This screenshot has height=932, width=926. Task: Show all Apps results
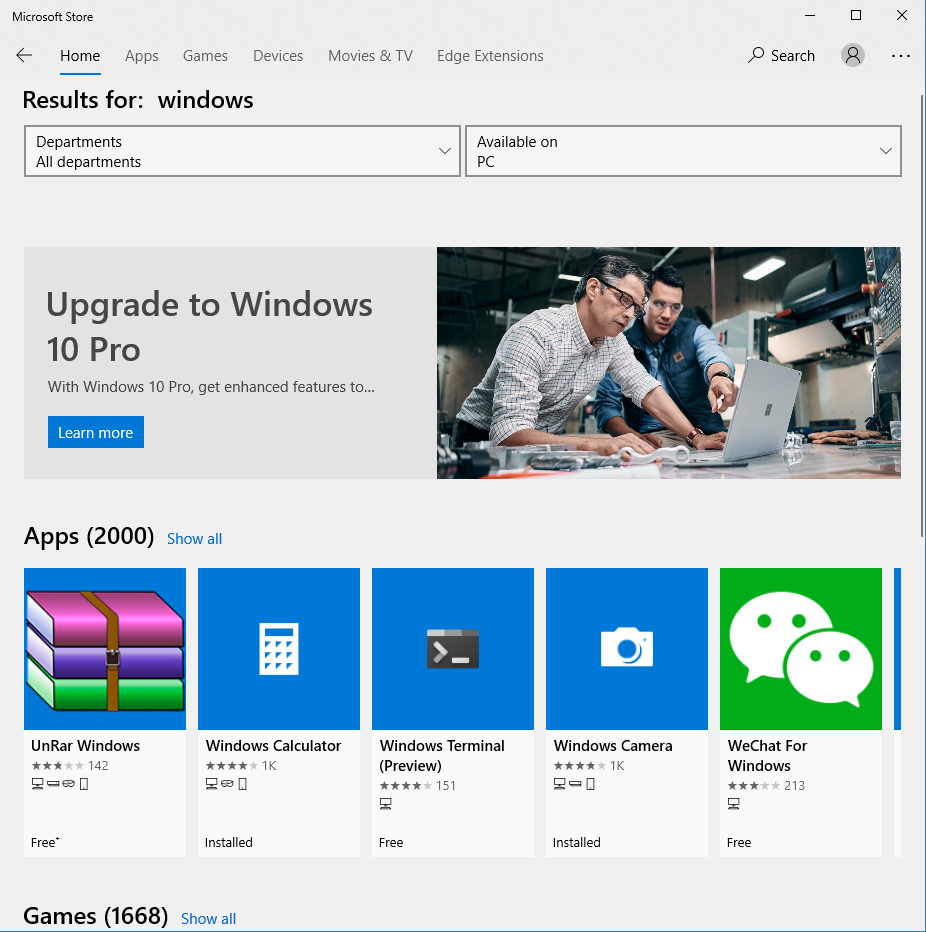tap(194, 539)
